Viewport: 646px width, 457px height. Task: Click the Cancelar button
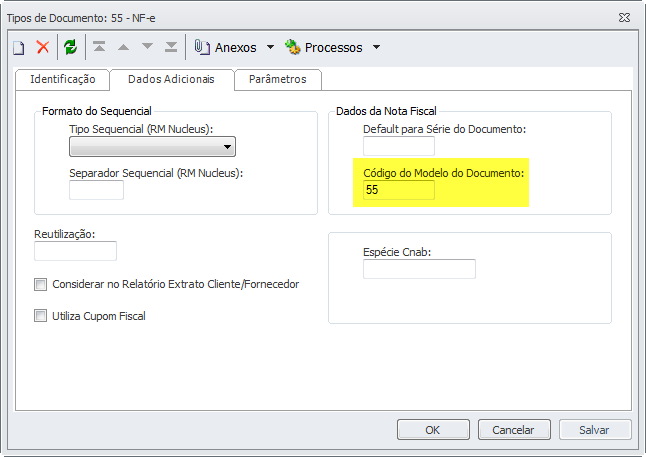pyautogui.click(x=514, y=429)
